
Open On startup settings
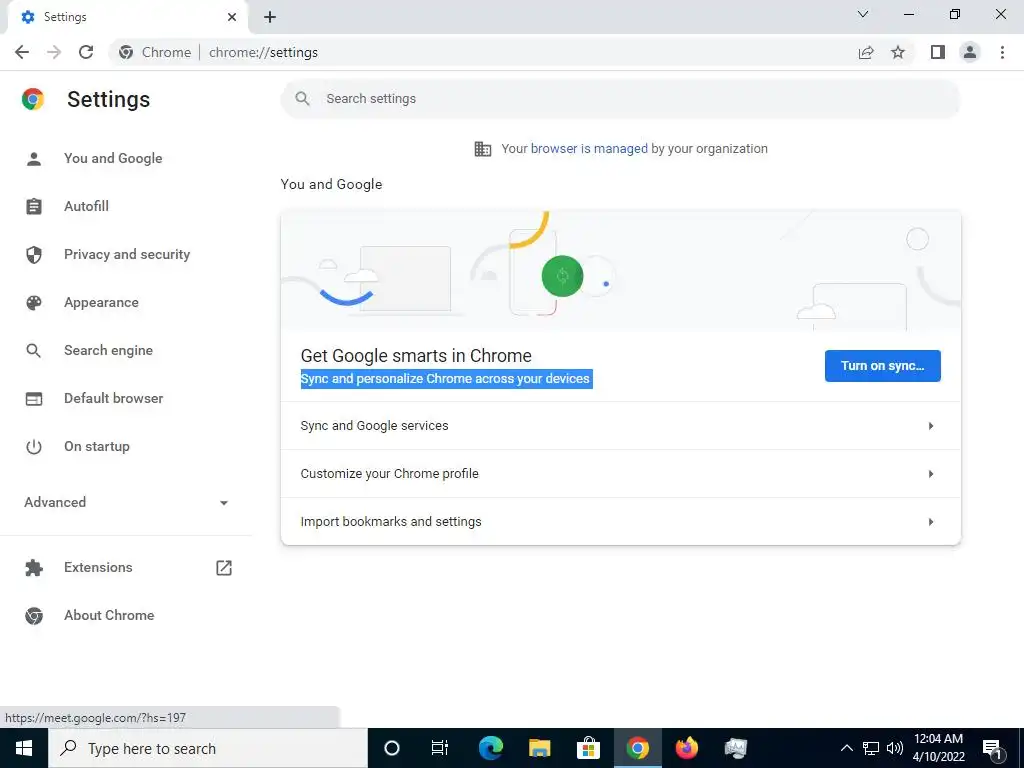(97, 447)
